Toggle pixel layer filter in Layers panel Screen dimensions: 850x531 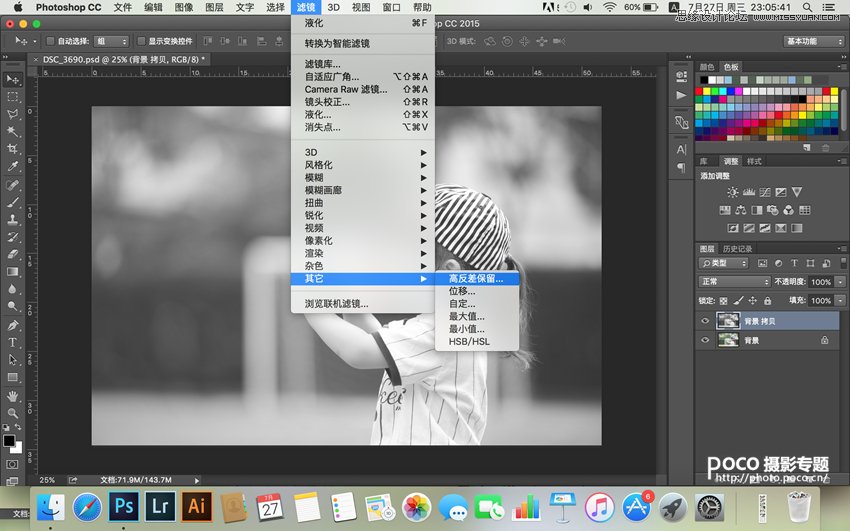point(762,263)
